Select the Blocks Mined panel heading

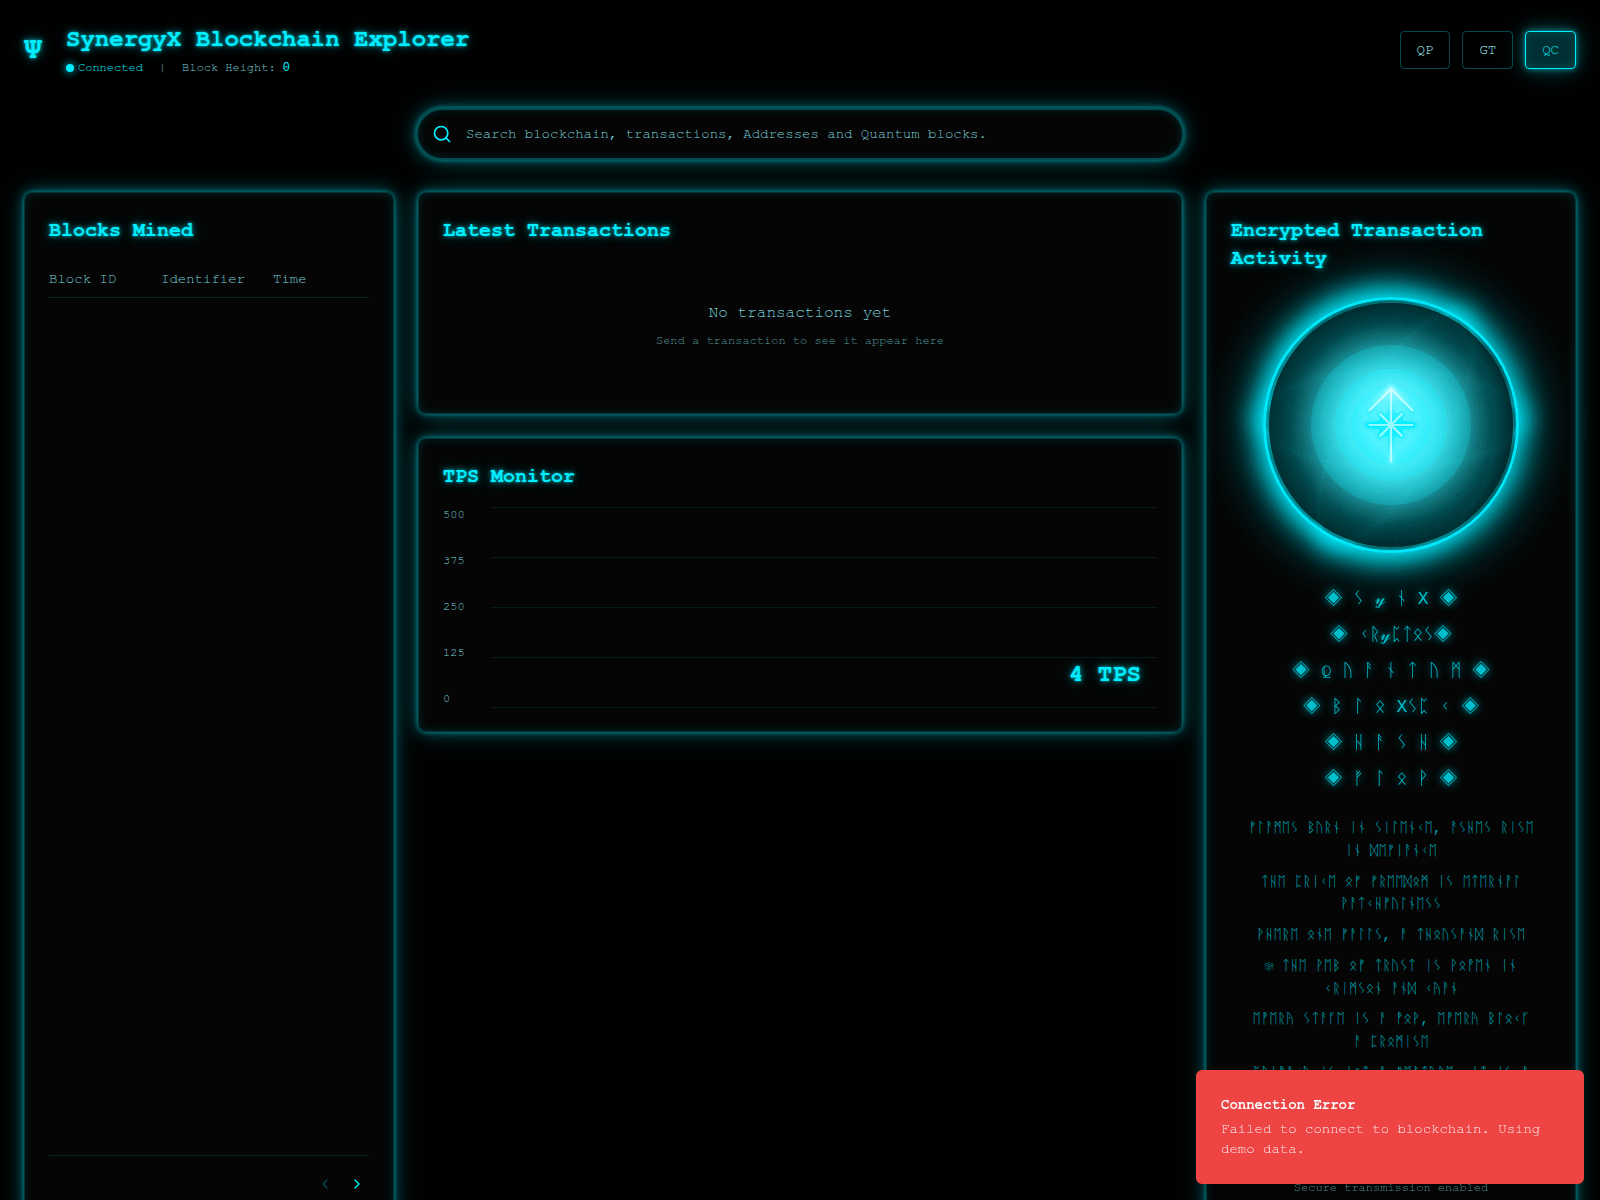121,230
